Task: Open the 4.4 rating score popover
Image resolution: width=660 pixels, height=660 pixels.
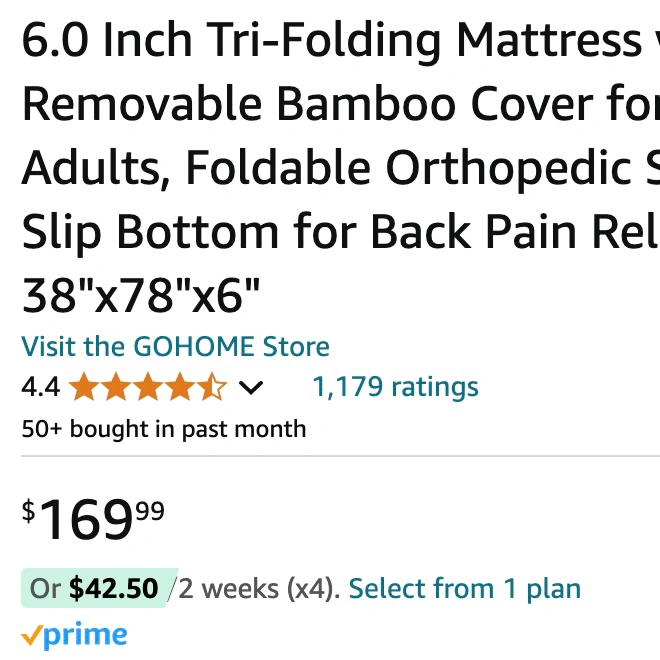Action: click(x=40, y=387)
